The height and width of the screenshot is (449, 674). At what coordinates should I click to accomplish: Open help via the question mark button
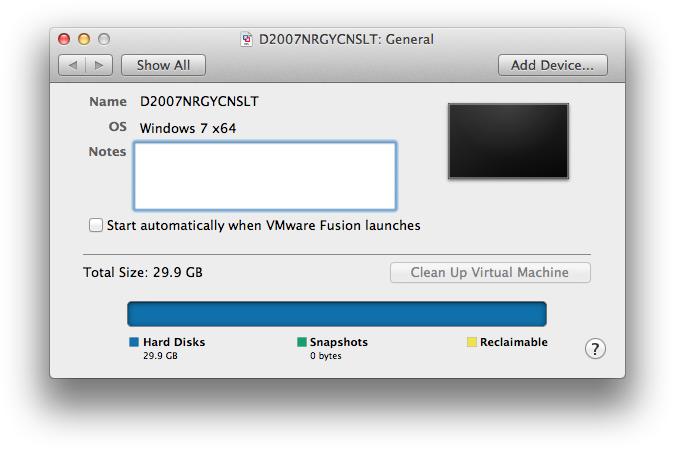[x=595, y=349]
